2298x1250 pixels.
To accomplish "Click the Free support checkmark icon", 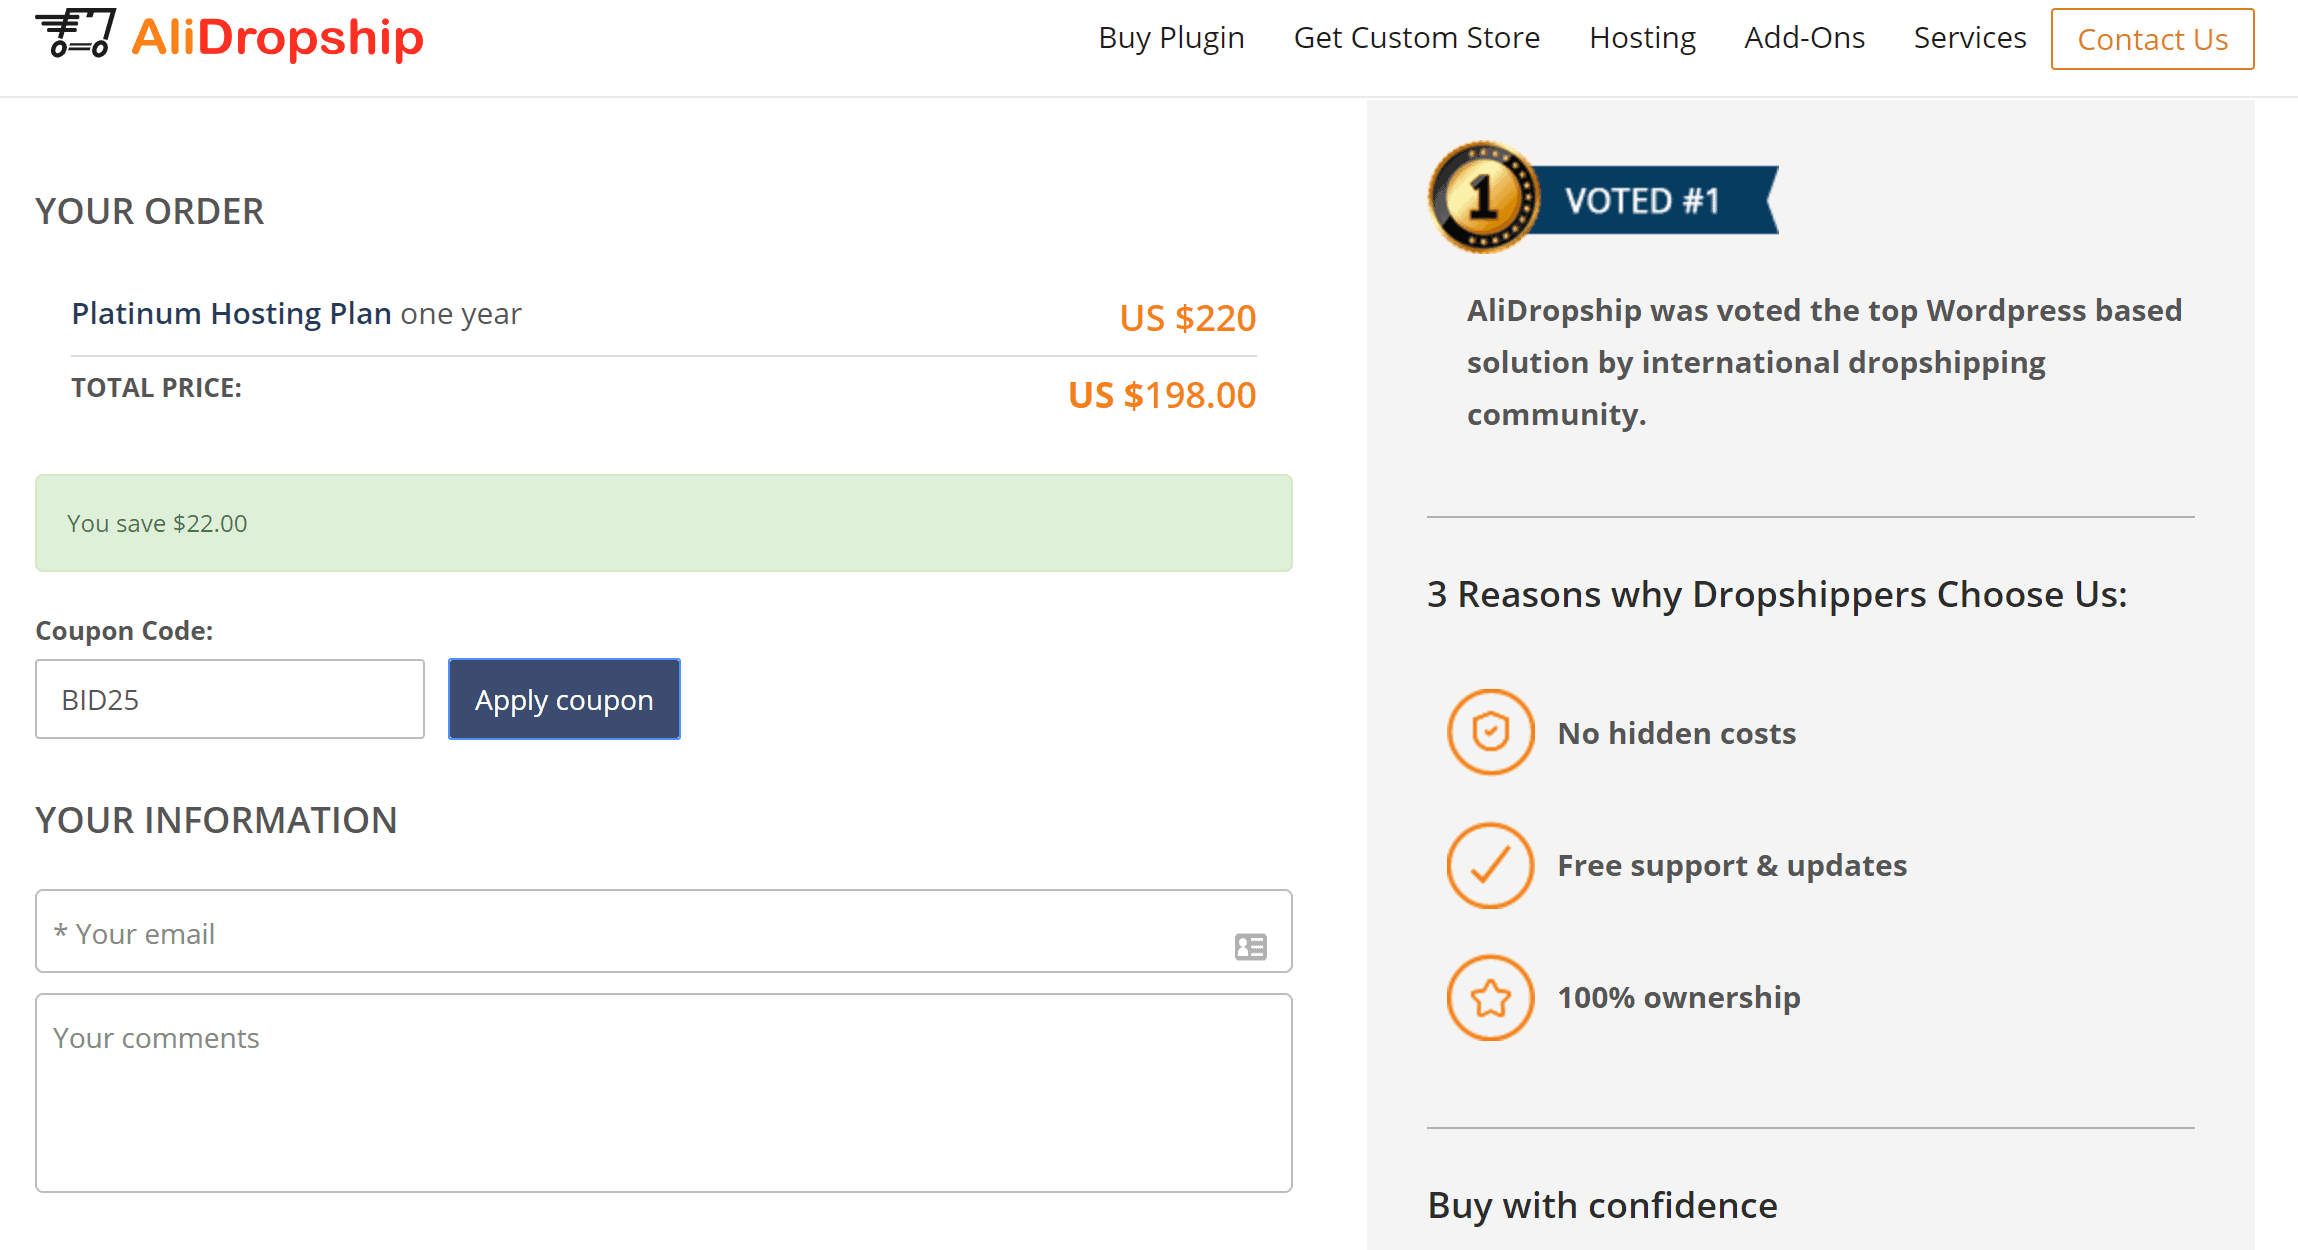I will pos(1490,865).
